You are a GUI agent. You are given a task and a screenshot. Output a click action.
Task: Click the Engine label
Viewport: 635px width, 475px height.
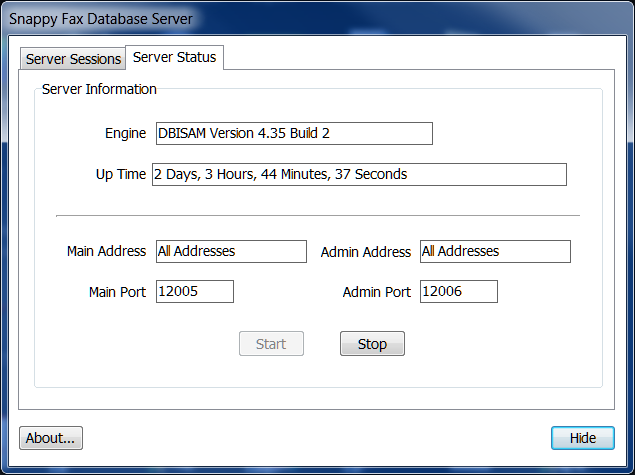coord(126,133)
